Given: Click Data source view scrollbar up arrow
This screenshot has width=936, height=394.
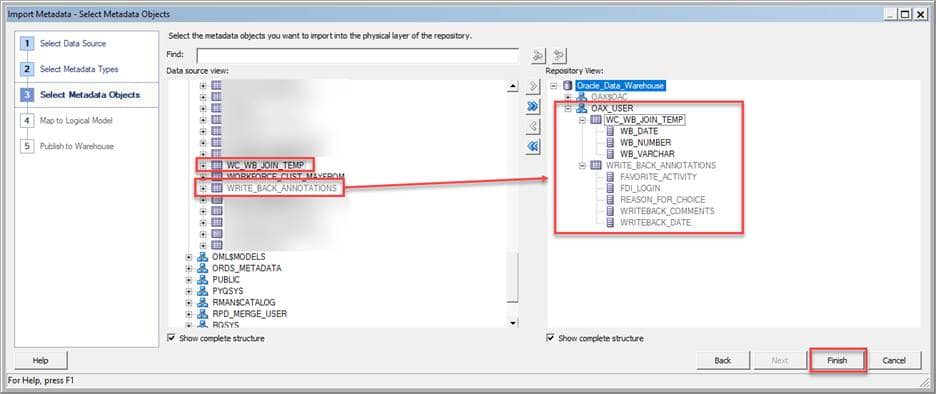Looking at the screenshot, I should pyautogui.click(x=512, y=87).
